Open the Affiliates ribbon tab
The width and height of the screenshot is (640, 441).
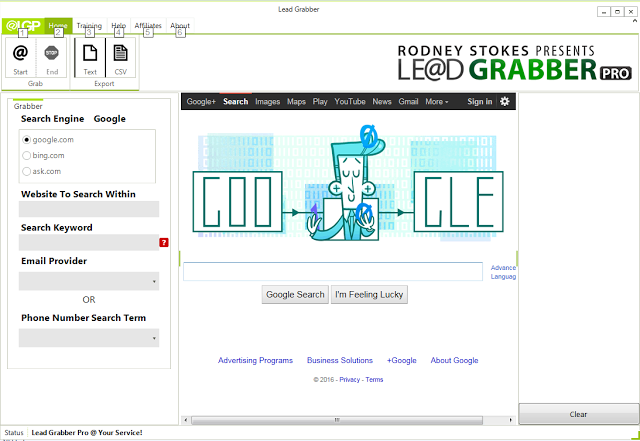[x=148, y=26]
